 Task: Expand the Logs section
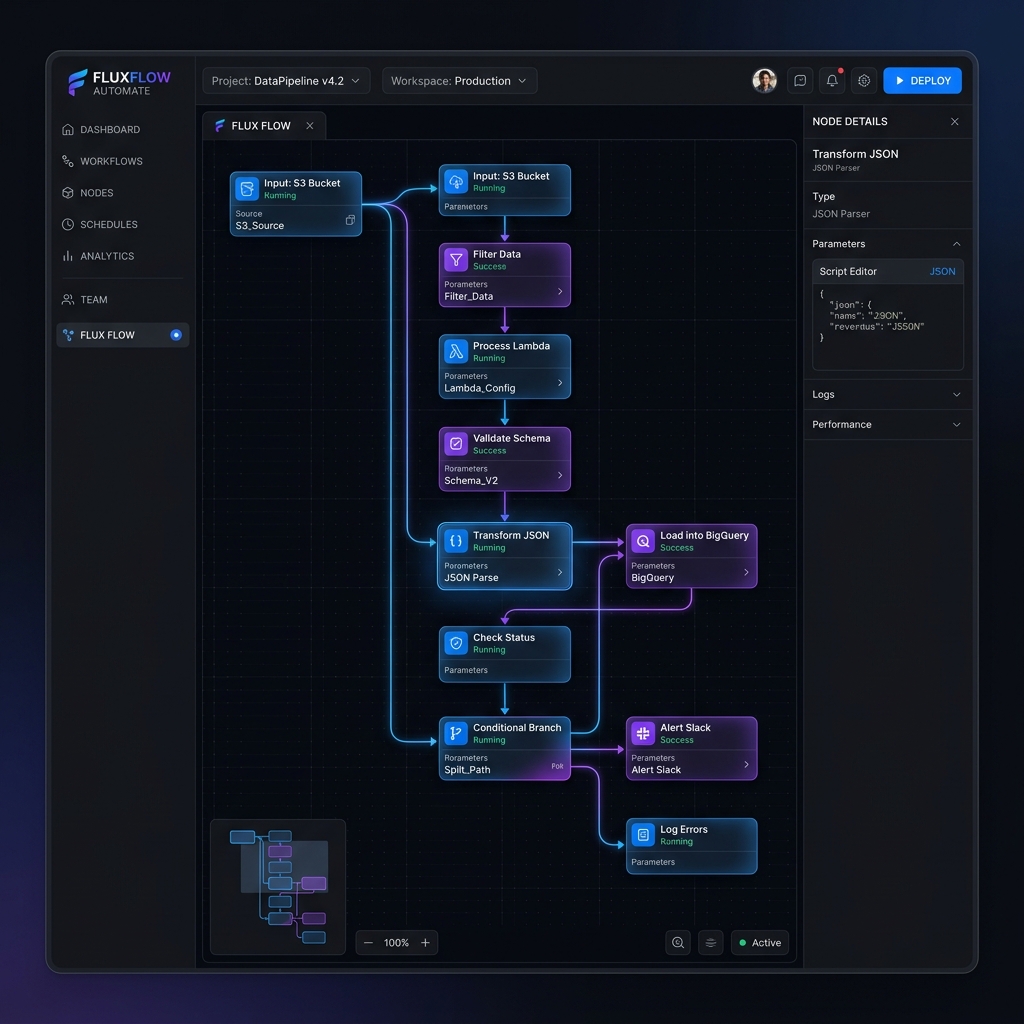pyautogui.click(x=887, y=394)
